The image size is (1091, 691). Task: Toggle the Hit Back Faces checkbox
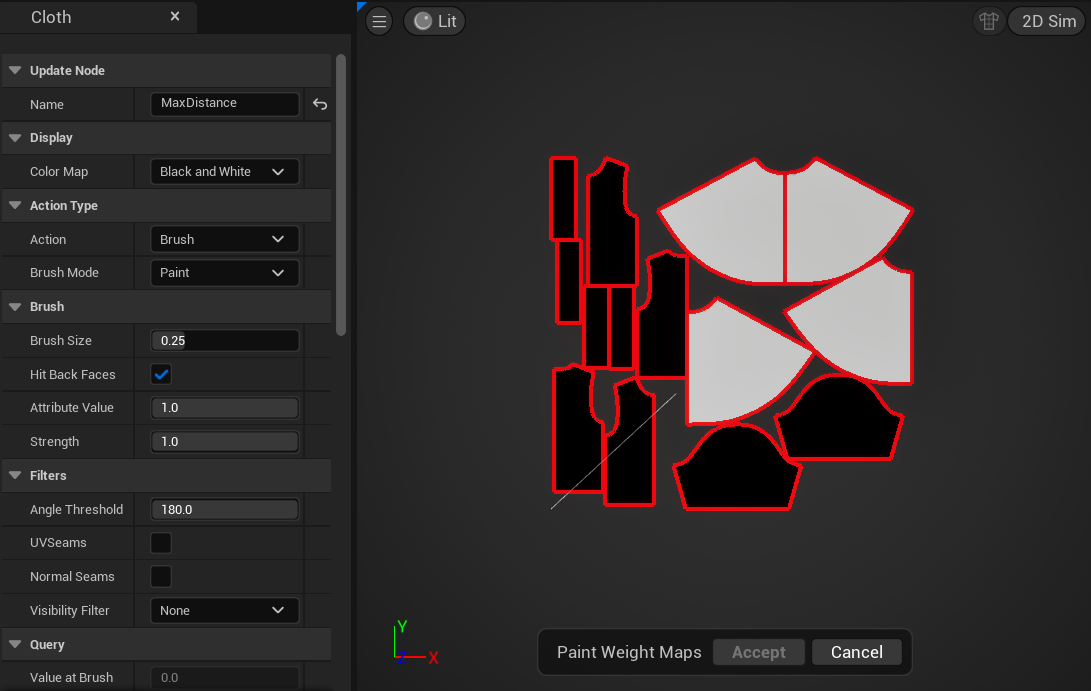(x=160, y=374)
